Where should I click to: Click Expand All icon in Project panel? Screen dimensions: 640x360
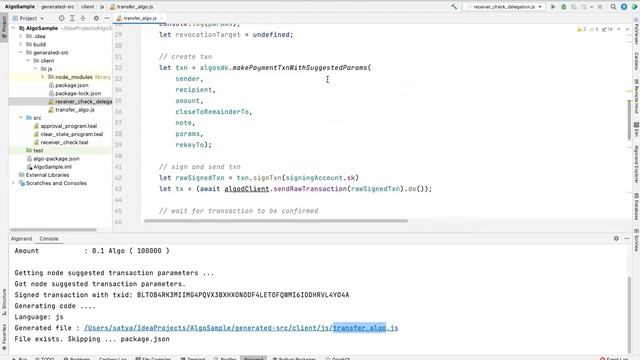72,18
